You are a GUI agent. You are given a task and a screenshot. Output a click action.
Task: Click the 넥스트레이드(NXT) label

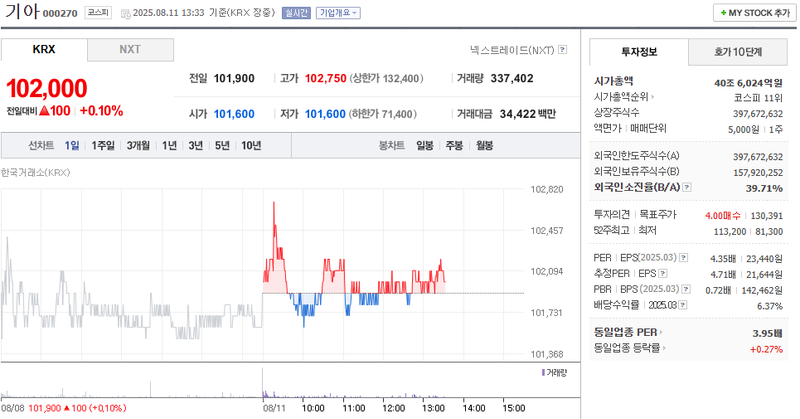(512, 50)
